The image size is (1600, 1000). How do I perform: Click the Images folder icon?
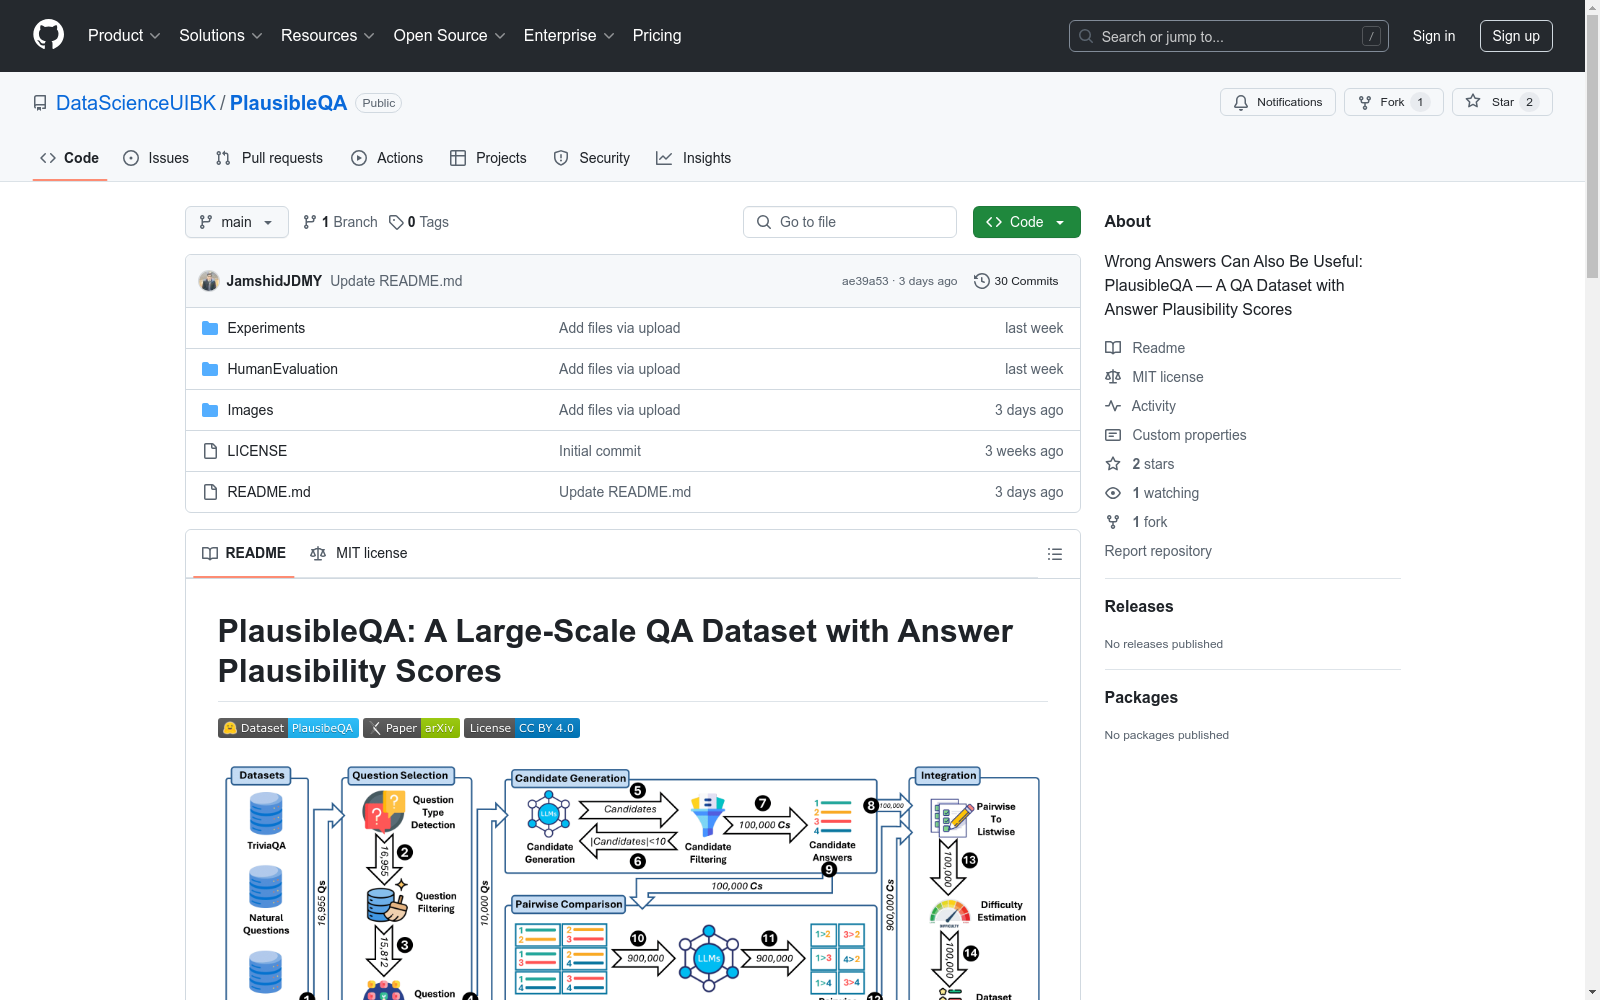pos(210,410)
